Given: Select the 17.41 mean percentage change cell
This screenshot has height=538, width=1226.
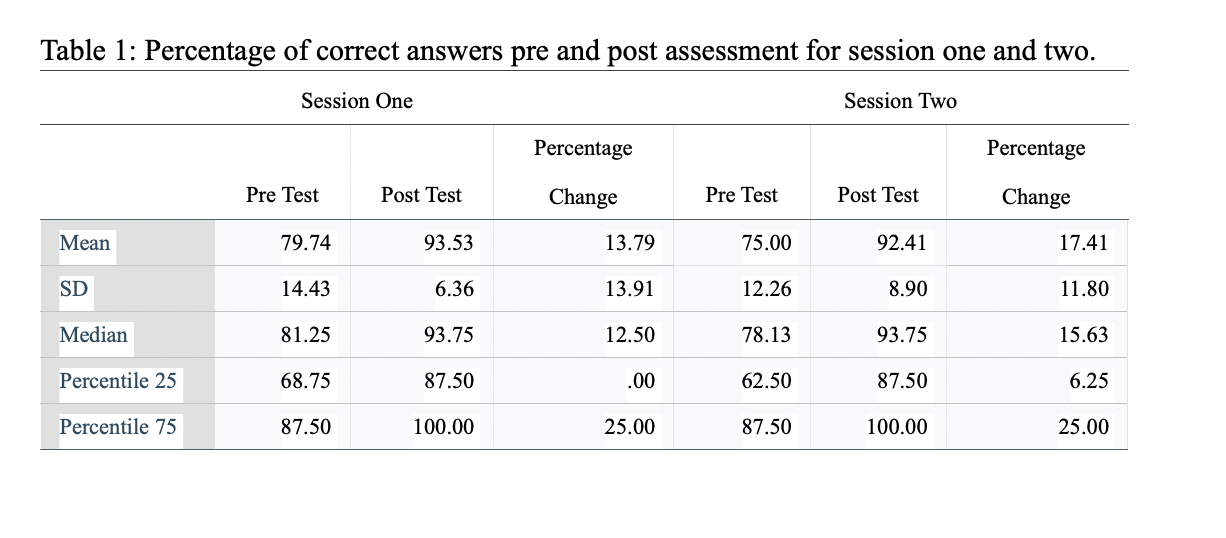Looking at the screenshot, I should (x=1084, y=243).
